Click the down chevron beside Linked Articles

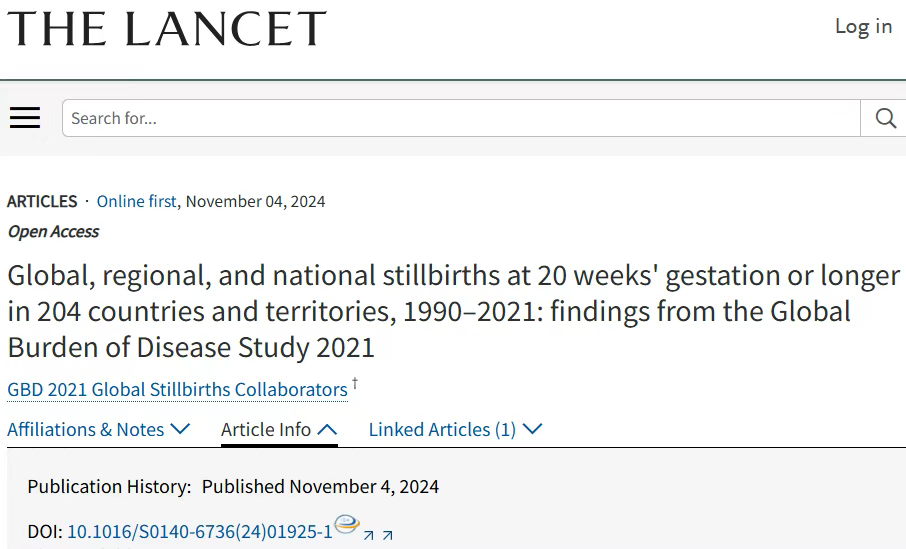tap(532, 429)
